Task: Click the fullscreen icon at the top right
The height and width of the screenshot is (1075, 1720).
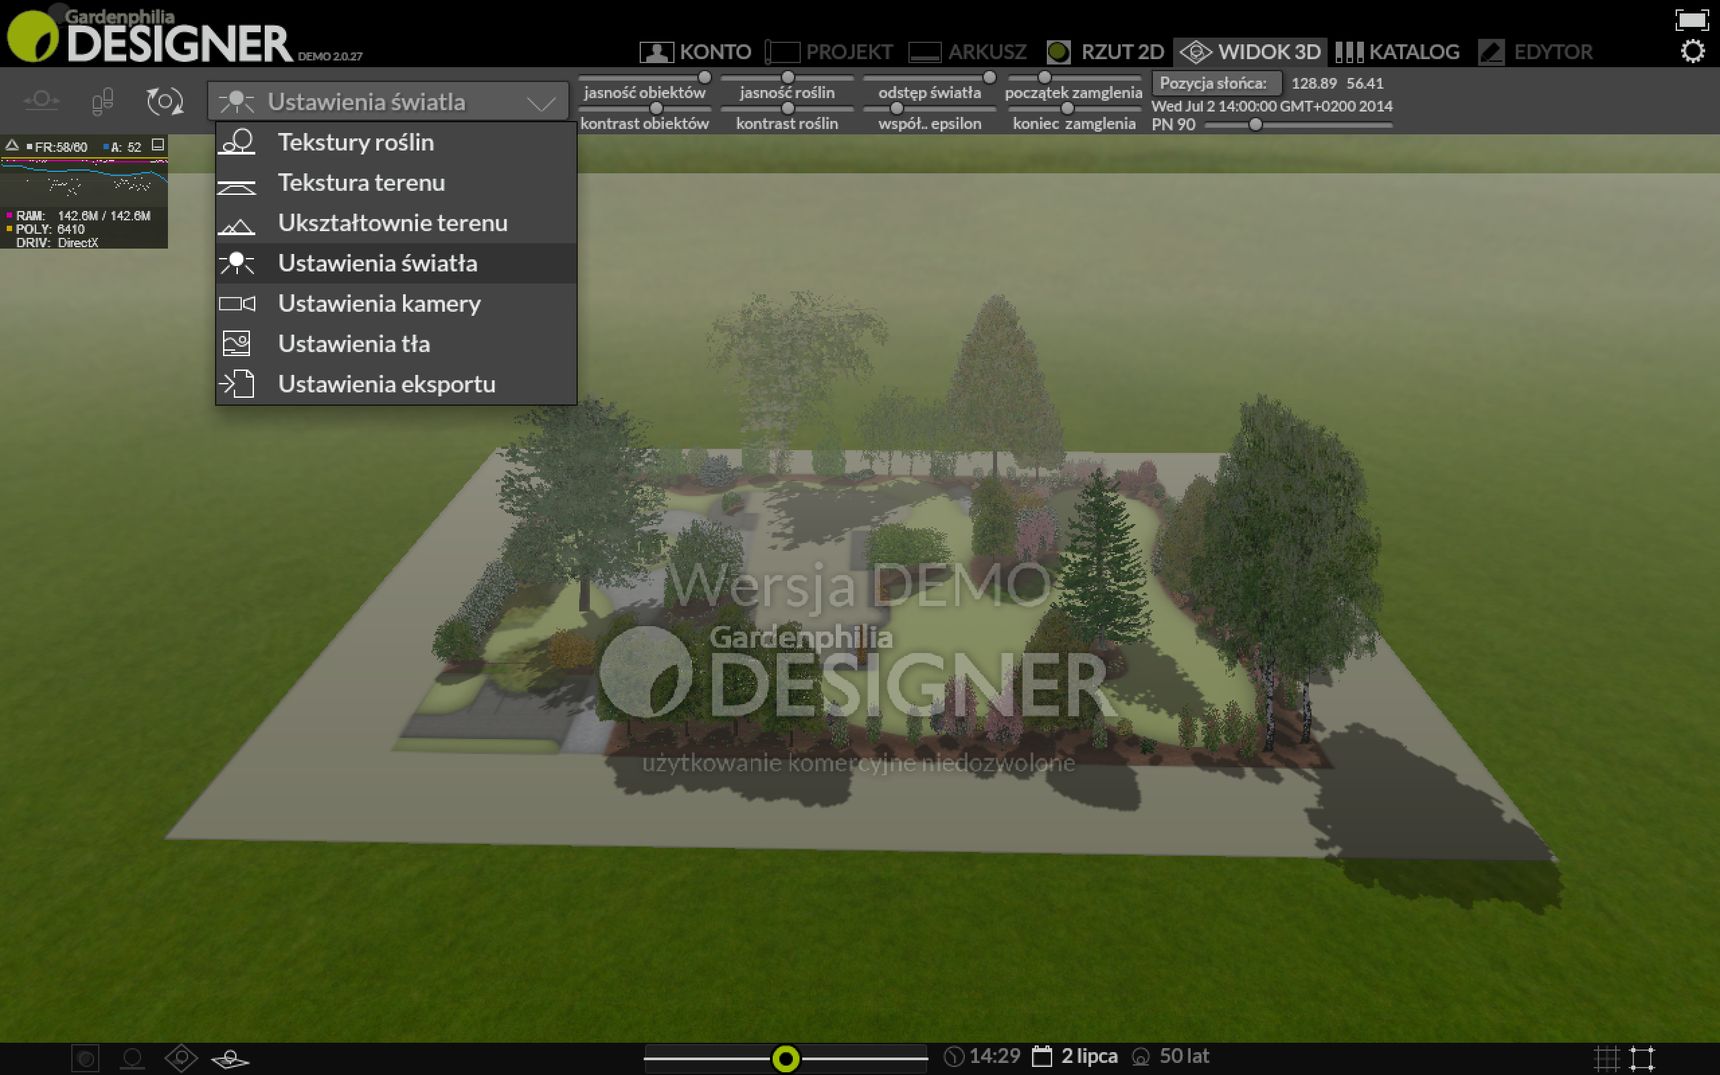Action: [x=1691, y=19]
